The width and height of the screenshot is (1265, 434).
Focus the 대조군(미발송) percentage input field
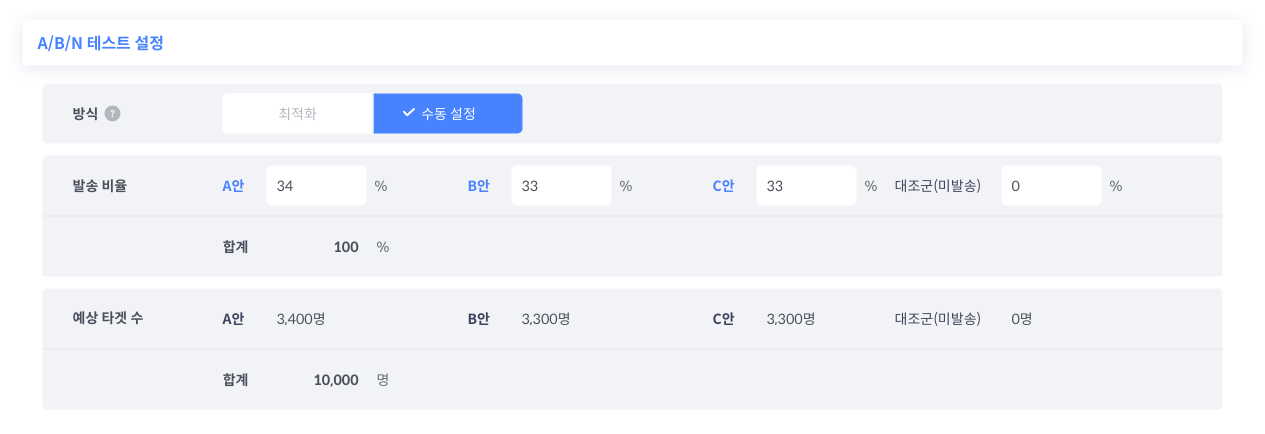click(1050, 186)
